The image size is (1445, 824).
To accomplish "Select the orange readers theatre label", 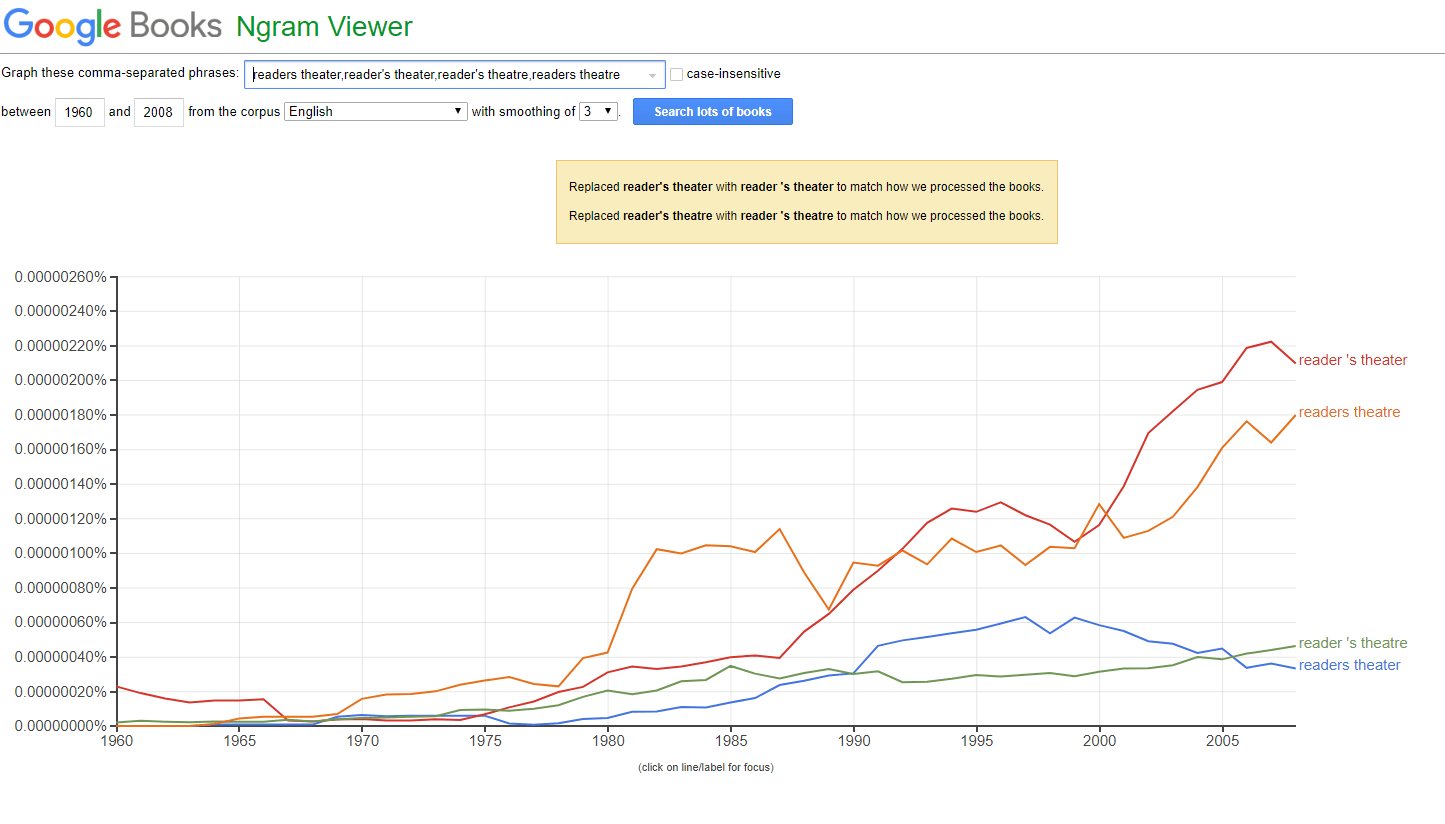I will (x=1349, y=412).
